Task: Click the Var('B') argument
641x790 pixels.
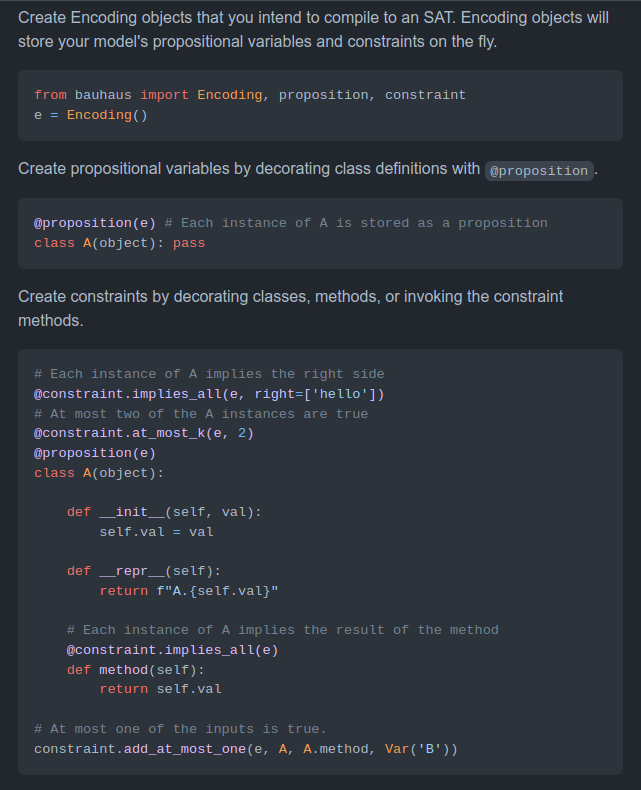Action: (x=417, y=749)
